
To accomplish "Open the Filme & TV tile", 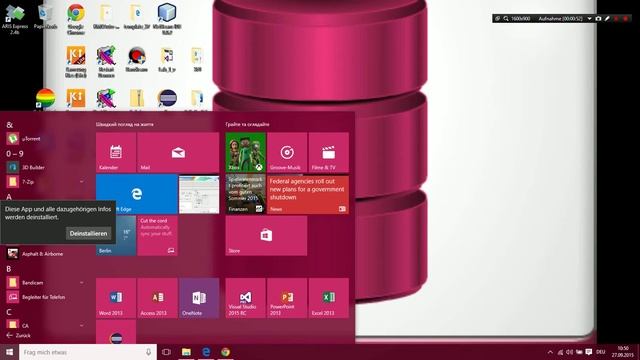I will click(x=329, y=152).
